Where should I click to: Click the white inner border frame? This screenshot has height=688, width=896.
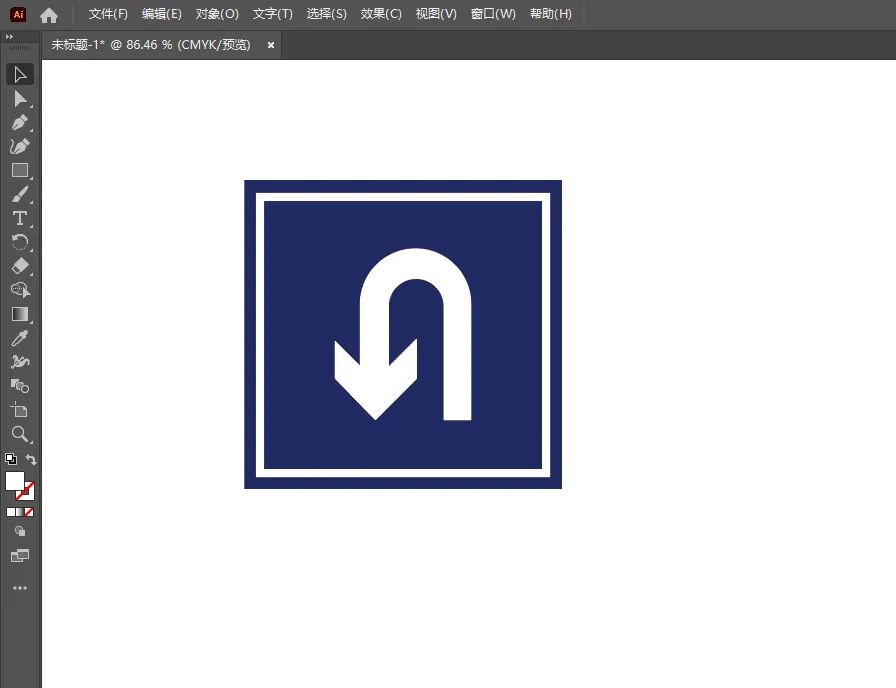pyautogui.click(x=403, y=197)
